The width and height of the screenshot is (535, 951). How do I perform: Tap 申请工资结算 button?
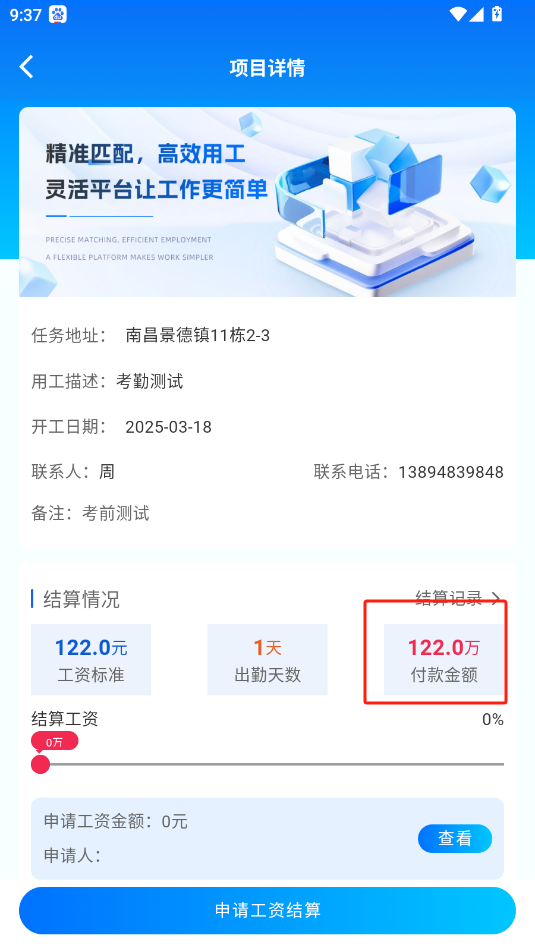click(268, 910)
